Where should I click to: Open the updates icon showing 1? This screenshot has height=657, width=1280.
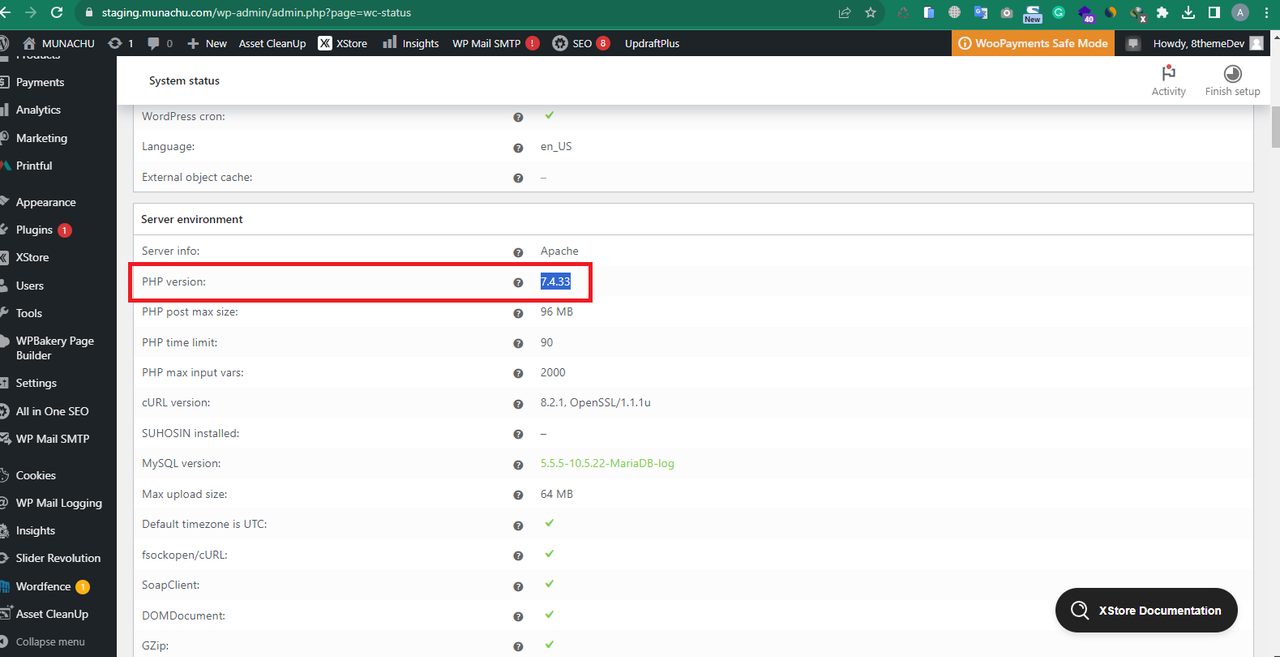click(x=120, y=43)
